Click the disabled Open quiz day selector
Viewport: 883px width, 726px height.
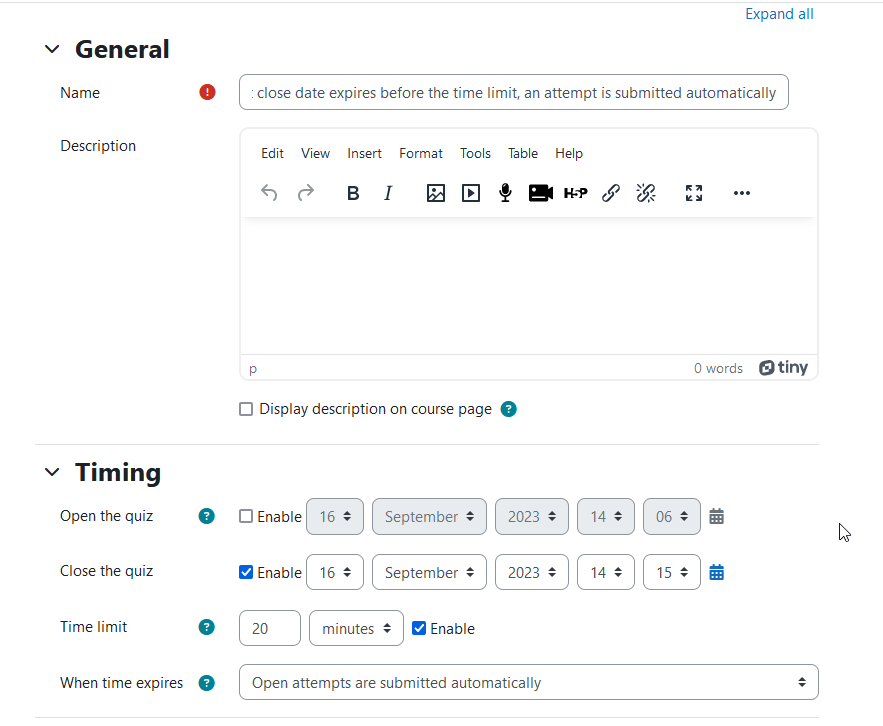click(x=335, y=516)
